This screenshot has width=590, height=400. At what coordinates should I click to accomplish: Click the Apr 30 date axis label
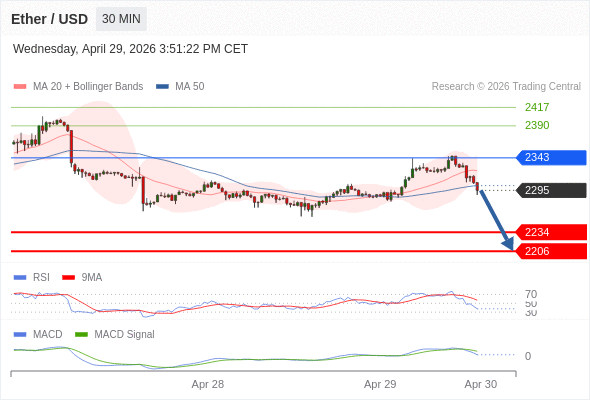click(481, 384)
